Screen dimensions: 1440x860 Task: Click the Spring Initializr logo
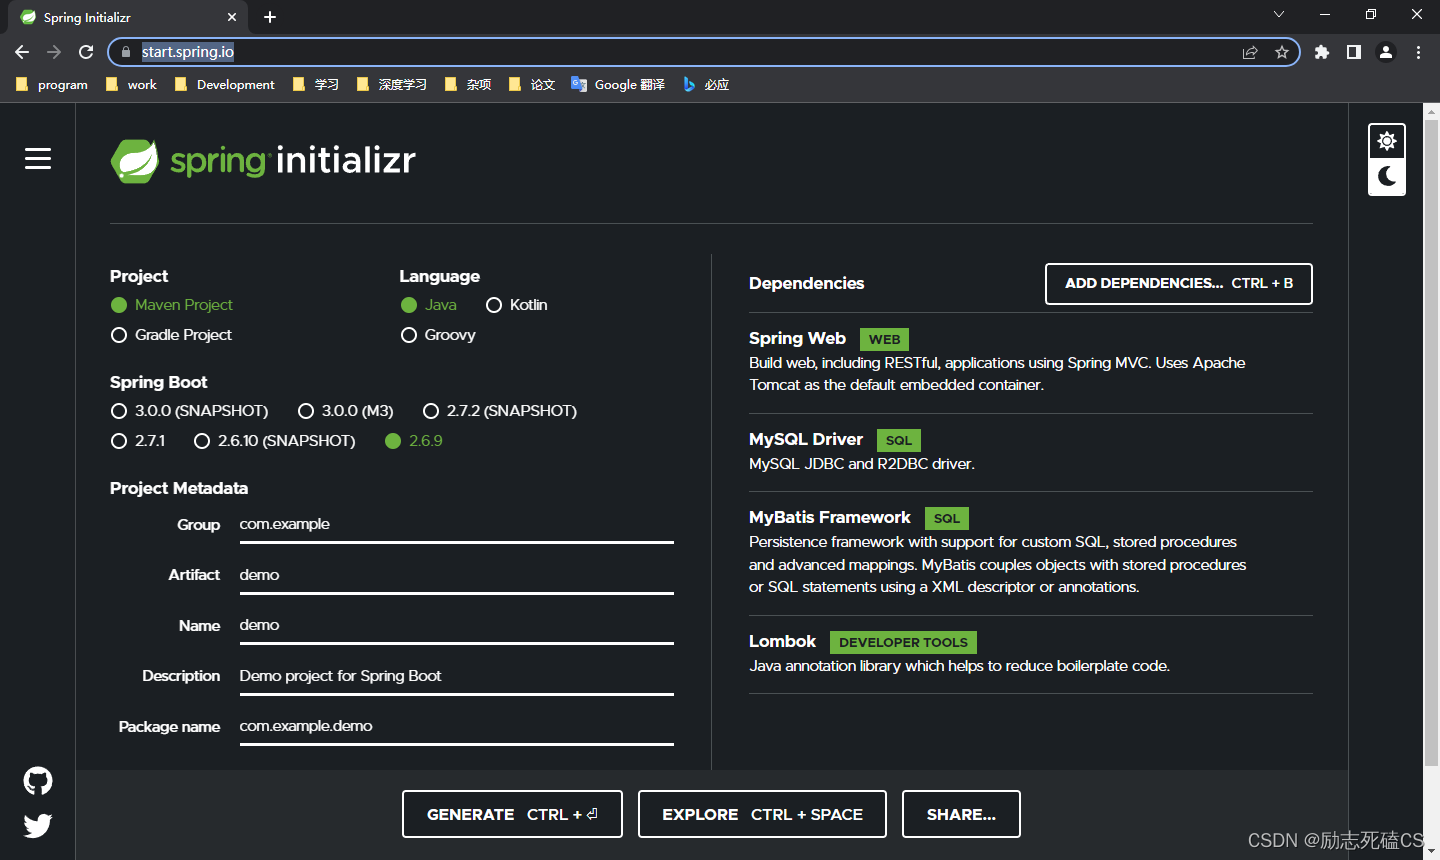(263, 161)
